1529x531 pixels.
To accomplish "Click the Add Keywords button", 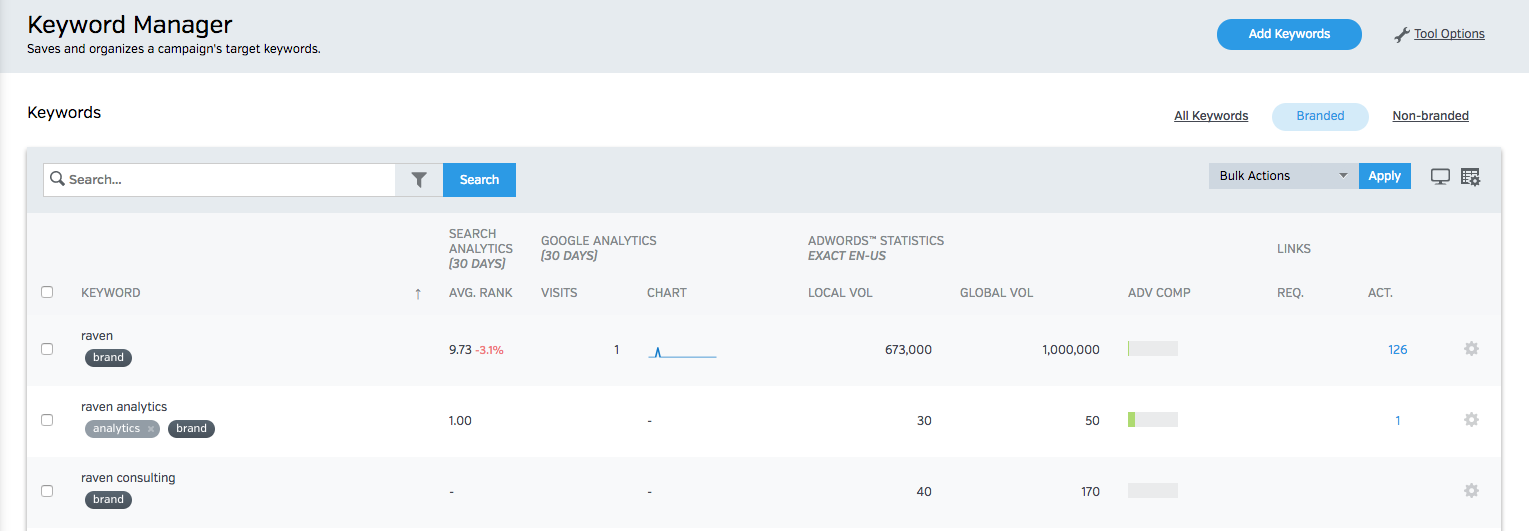I will coord(1289,34).
